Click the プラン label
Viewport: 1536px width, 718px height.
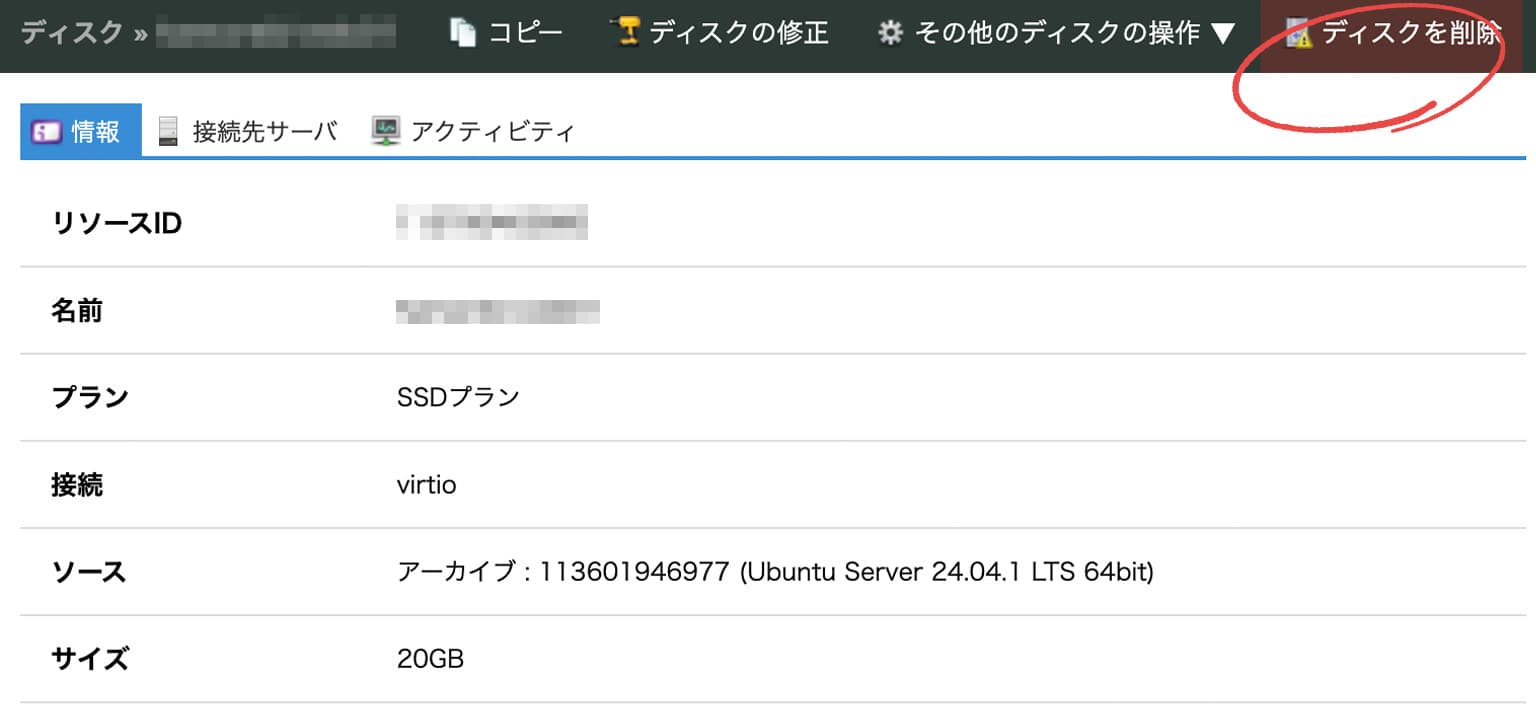(90, 397)
